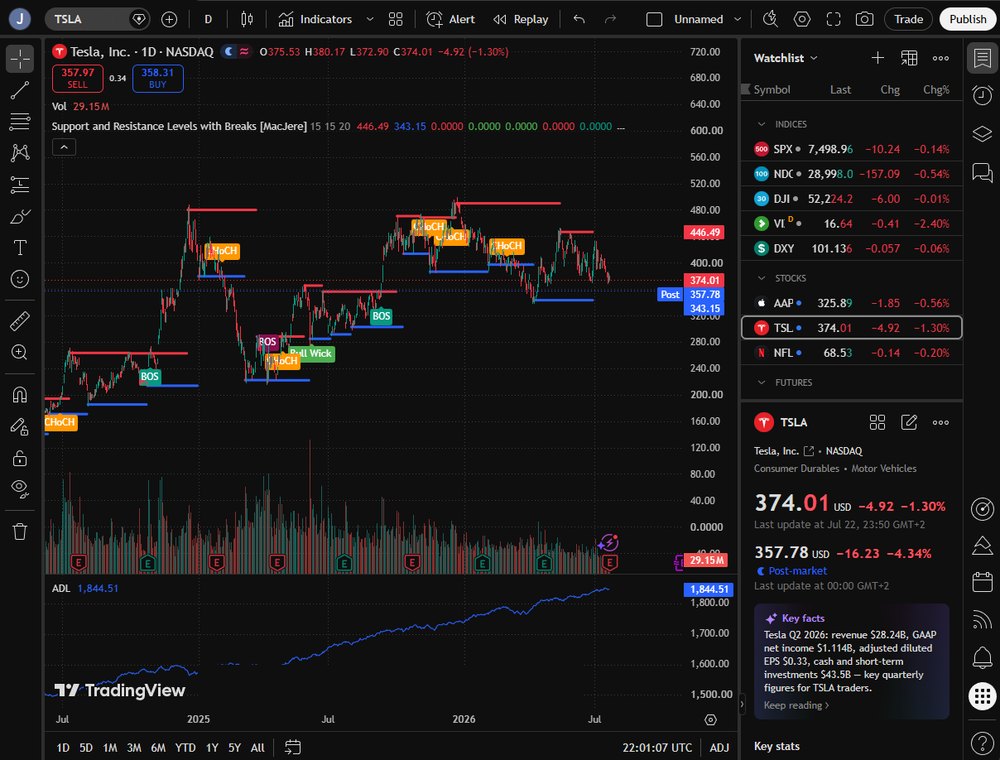Select the trend line drawing tool
Viewport: 1000px width, 760px height.
pos(20,91)
